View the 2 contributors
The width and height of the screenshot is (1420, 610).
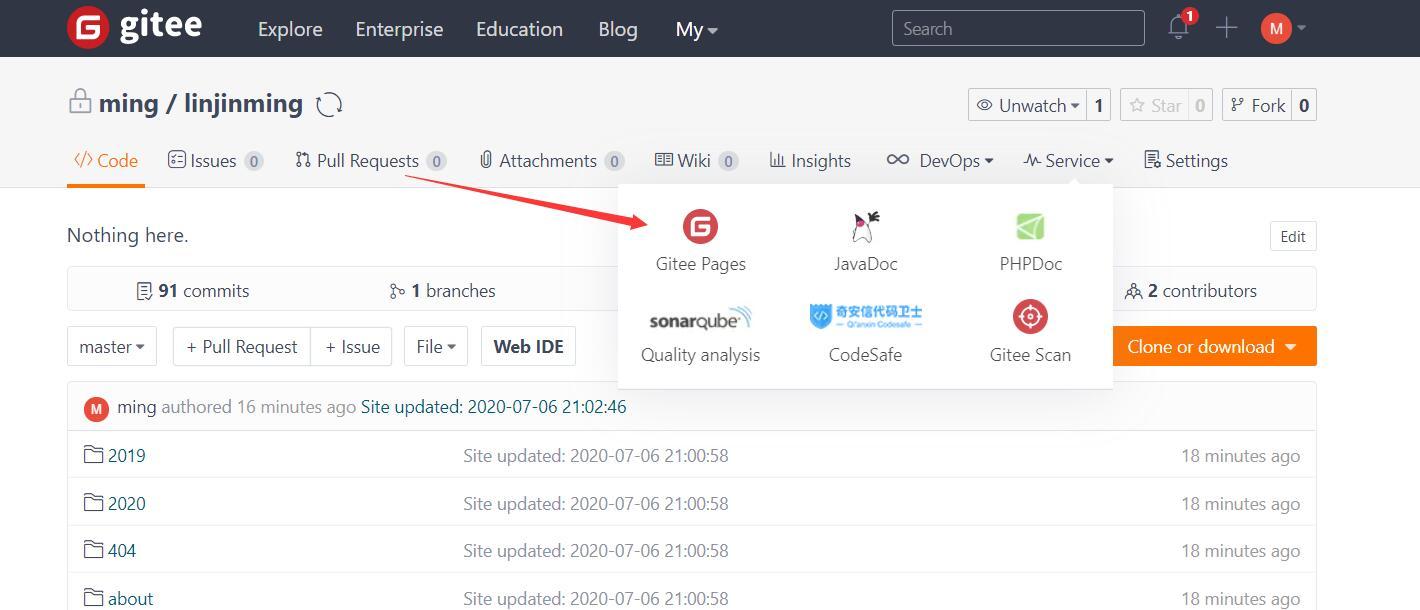pos(1190,291)
